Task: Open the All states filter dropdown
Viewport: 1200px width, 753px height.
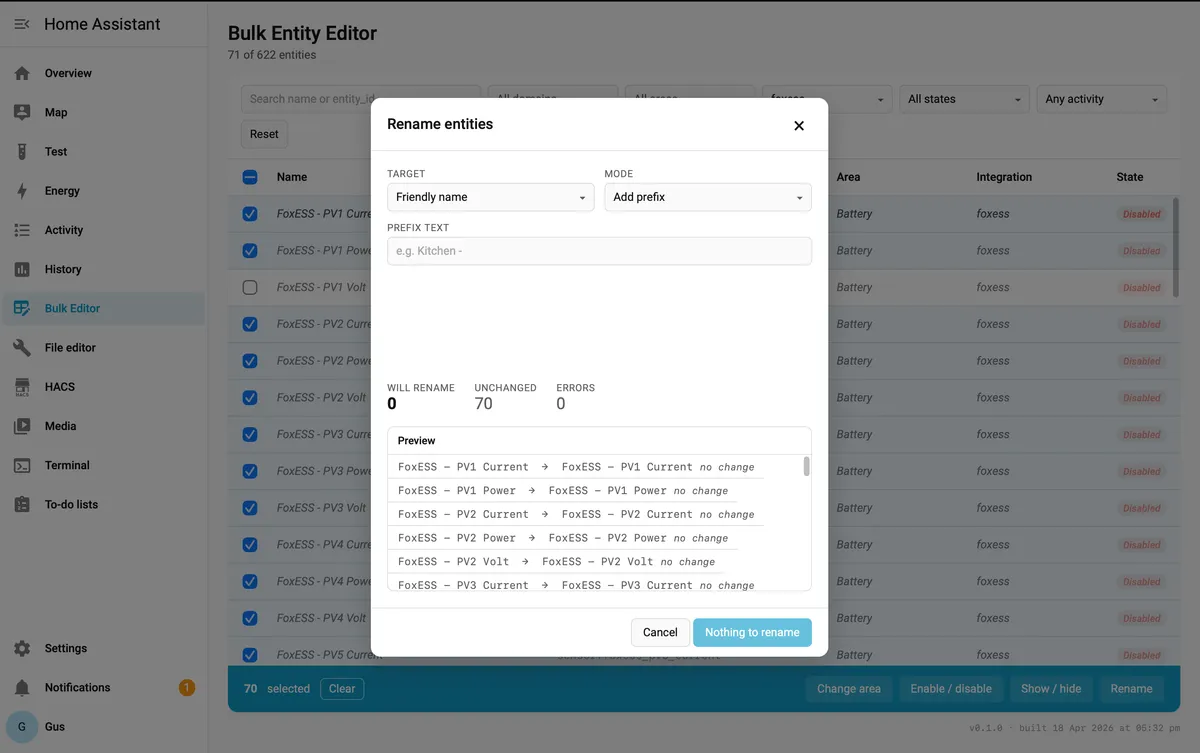Action: (x=964, y=99)
